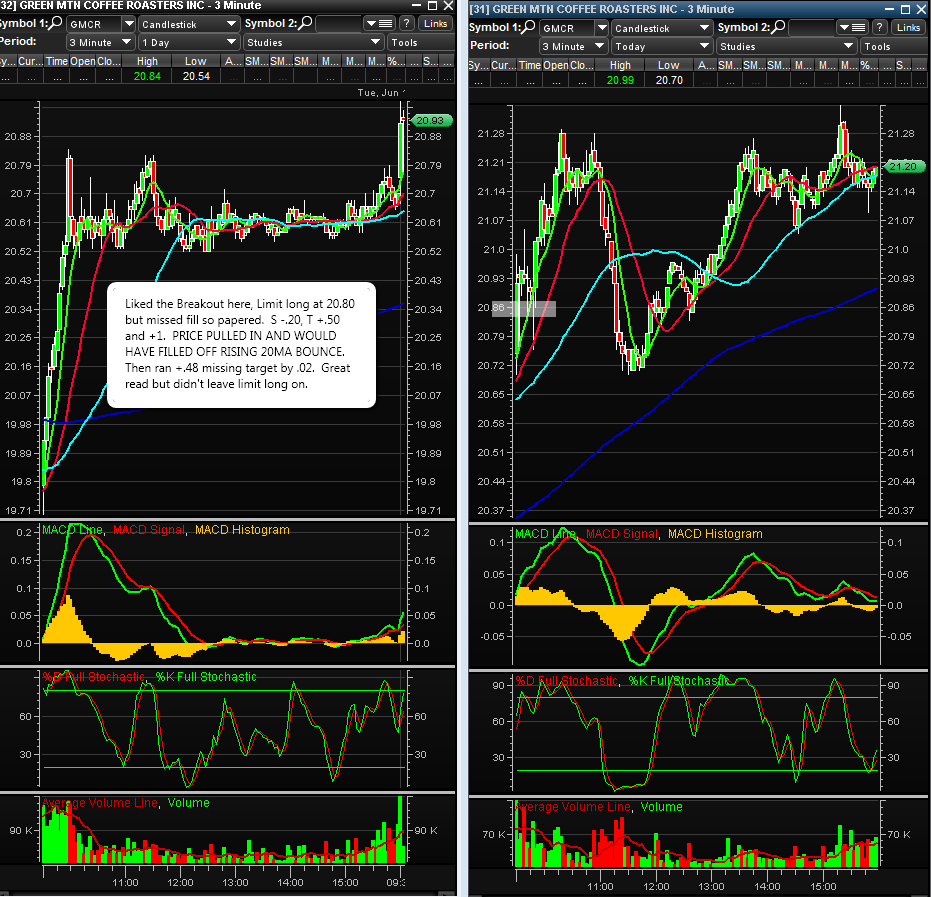Click GMCR symbol field in left window
The height and width of the screenshot is (897, 931).
click(94, 24)
